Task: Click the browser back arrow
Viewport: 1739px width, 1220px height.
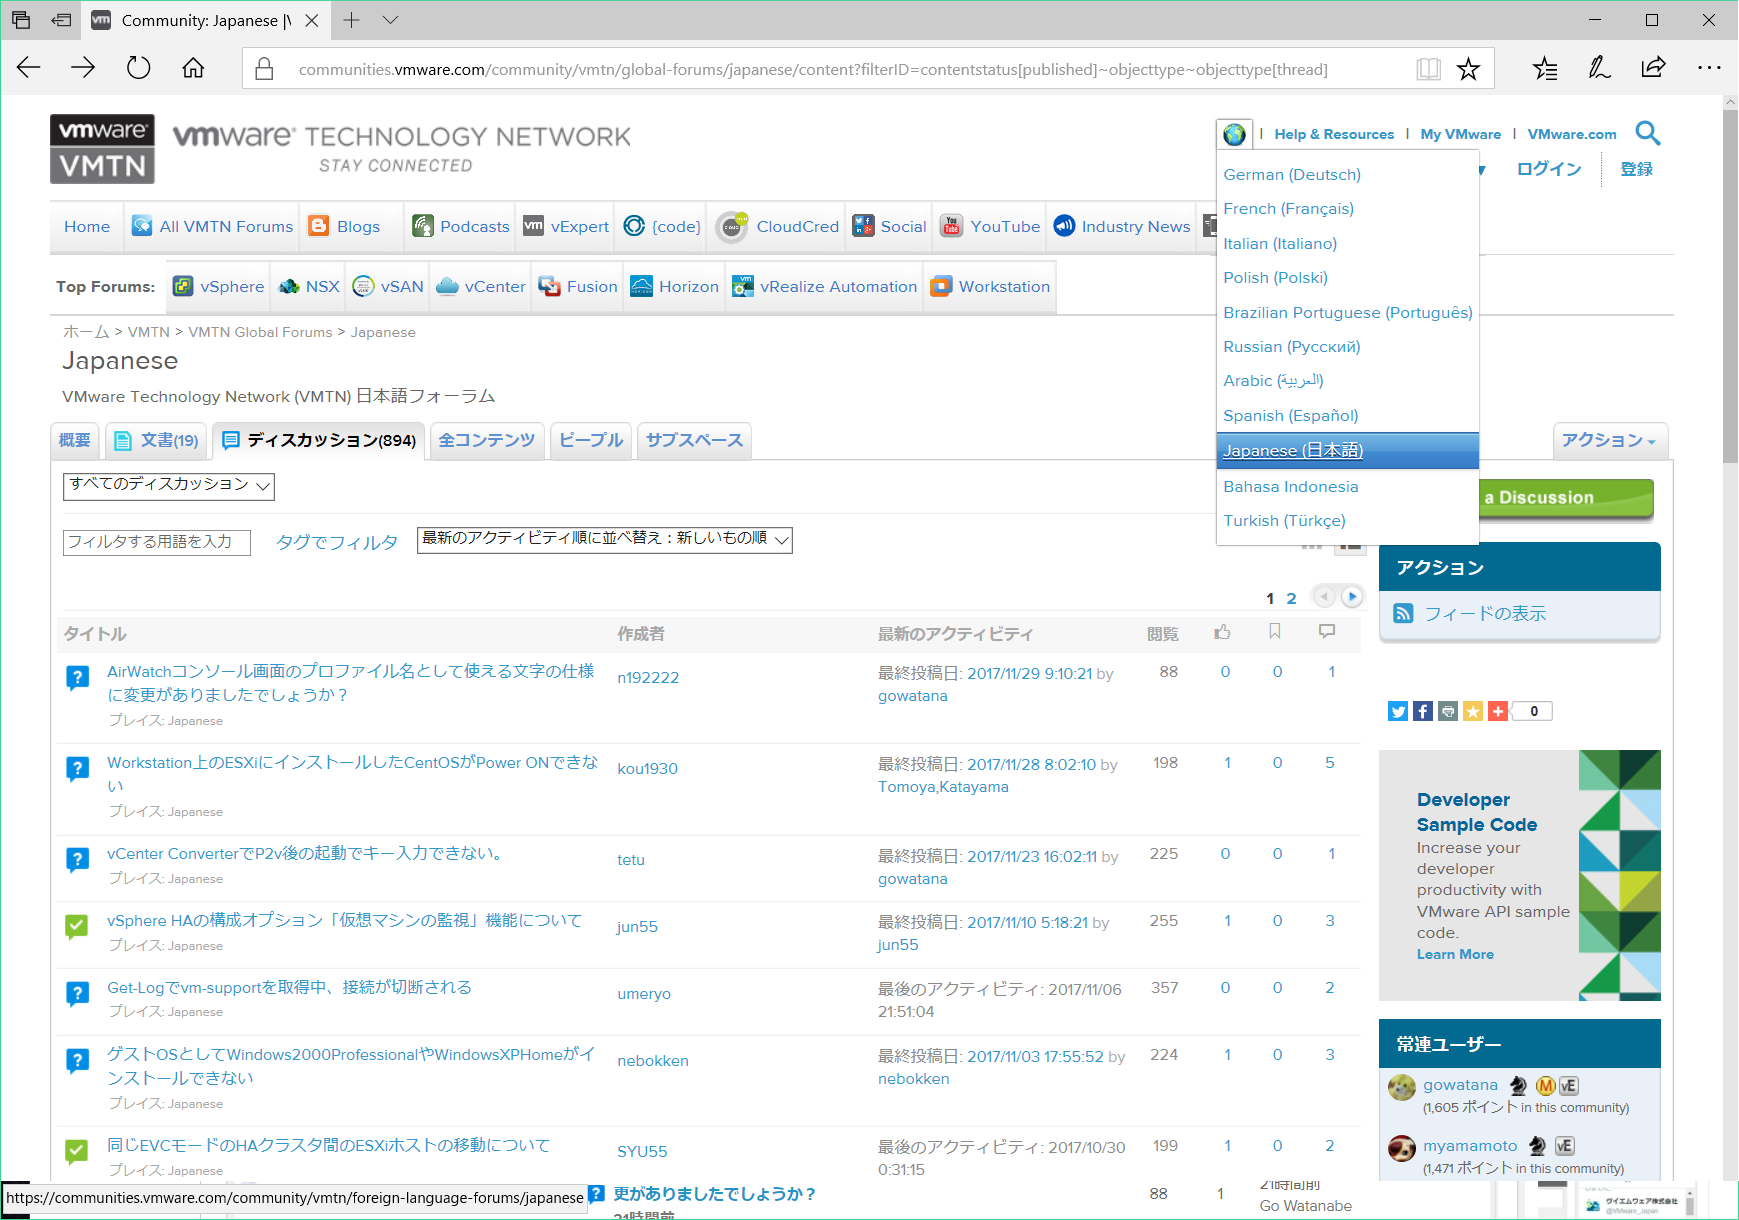Action: pos(29,68)
